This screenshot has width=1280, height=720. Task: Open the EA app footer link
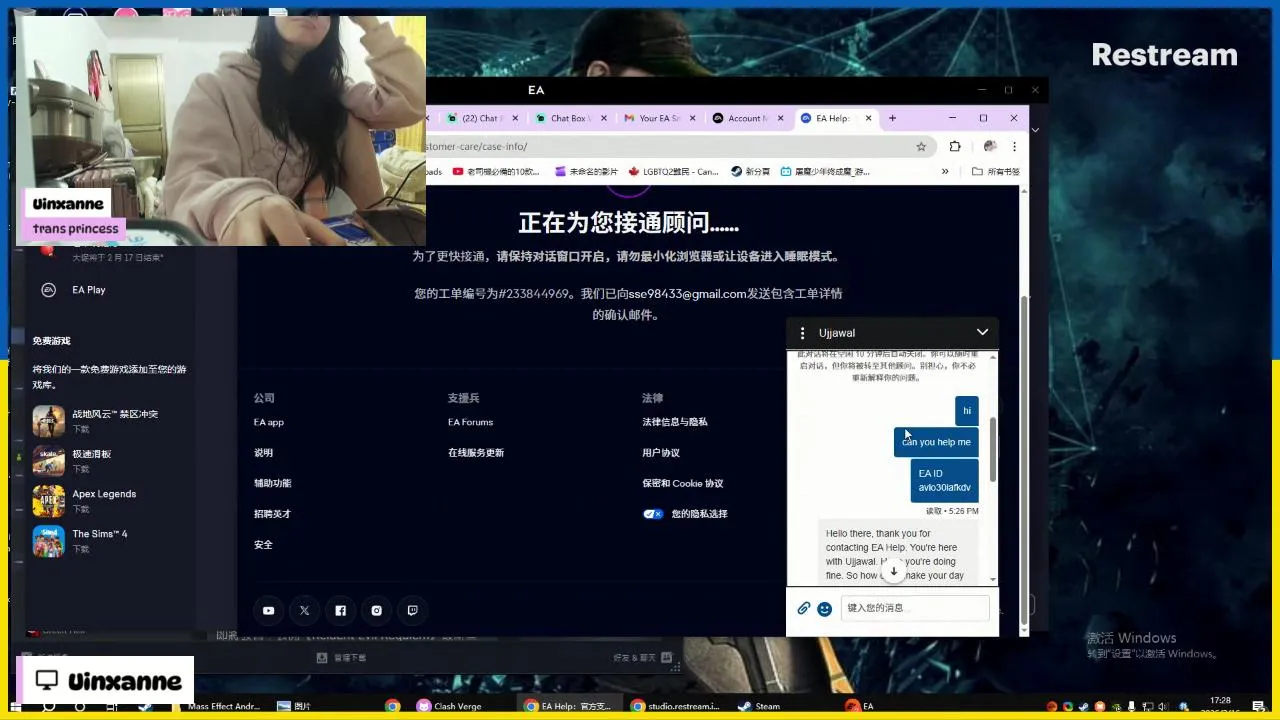tap(269, 422)
